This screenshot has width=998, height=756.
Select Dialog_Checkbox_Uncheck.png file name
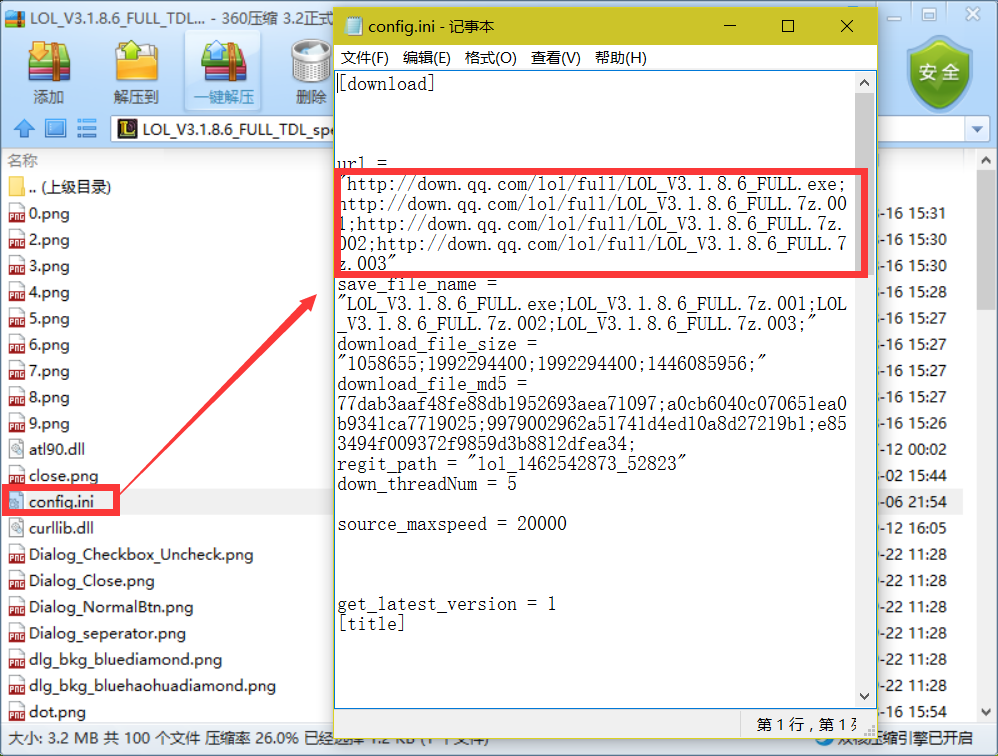click(x=141, y=555)
